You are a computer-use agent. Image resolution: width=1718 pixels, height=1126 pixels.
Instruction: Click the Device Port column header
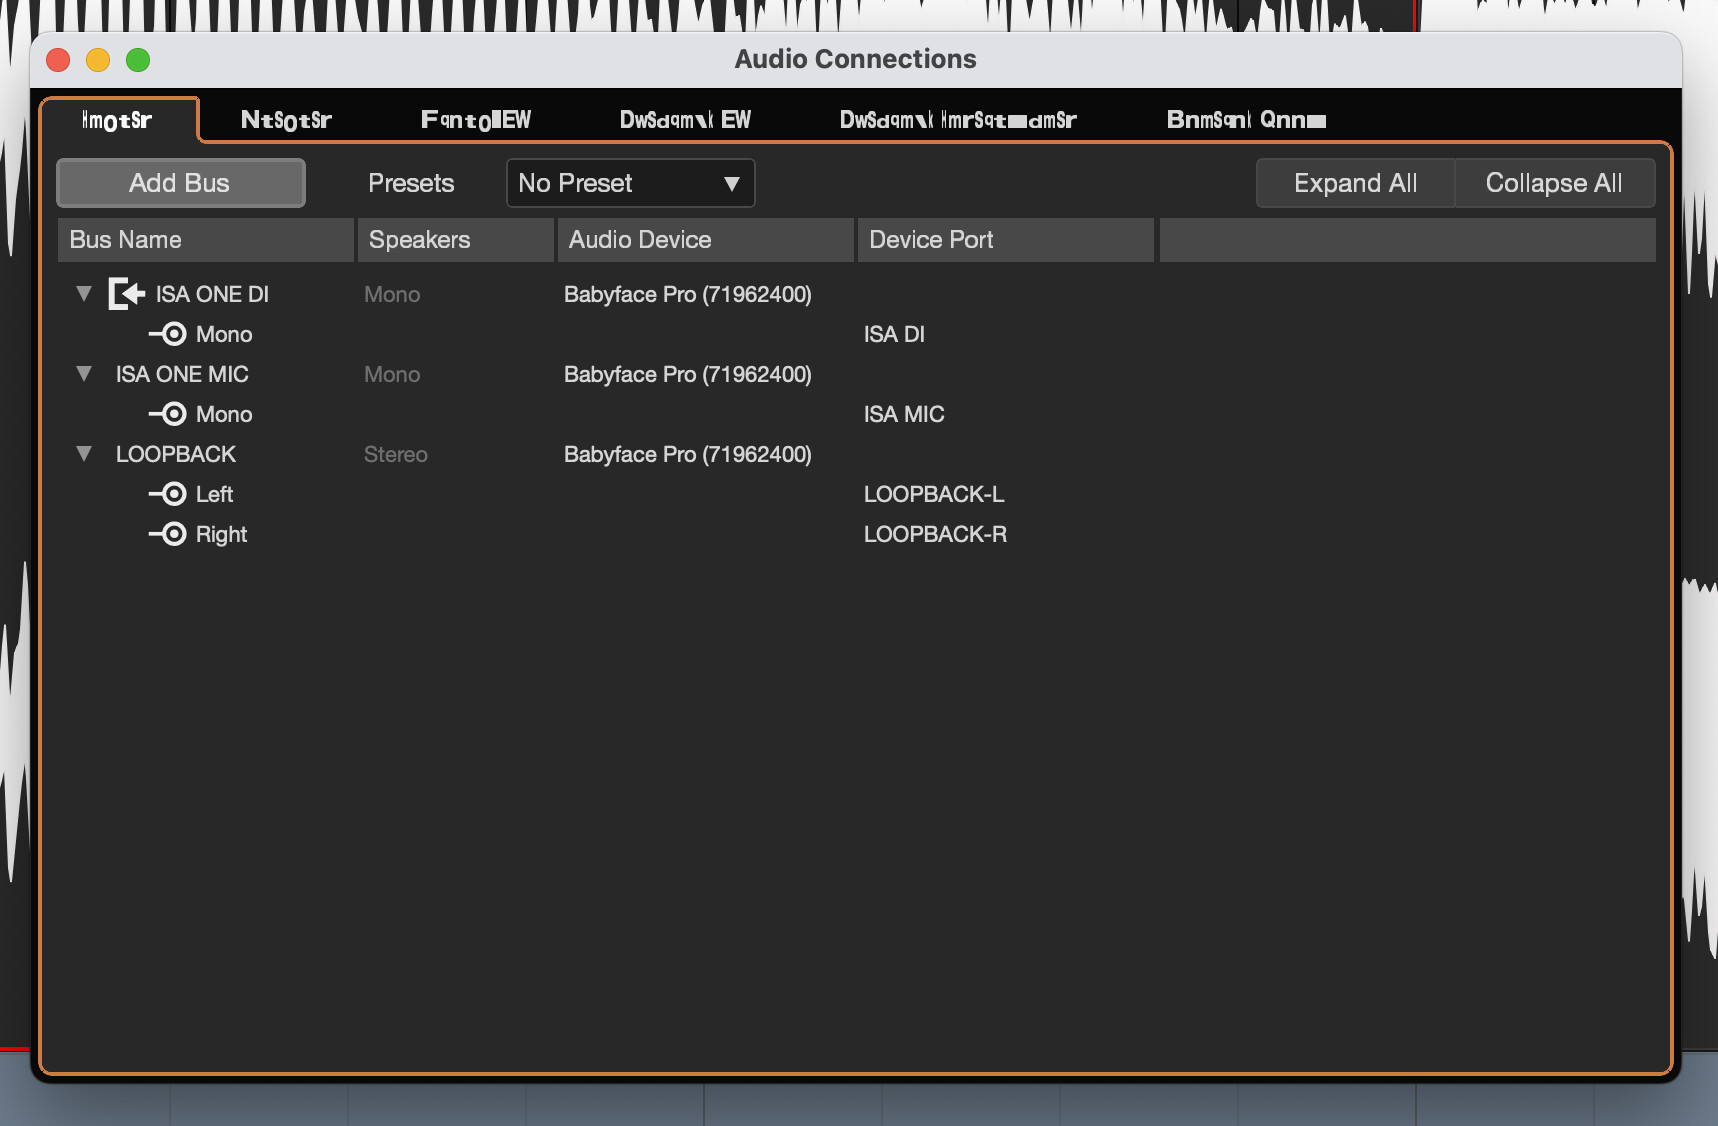(1006, 240)
